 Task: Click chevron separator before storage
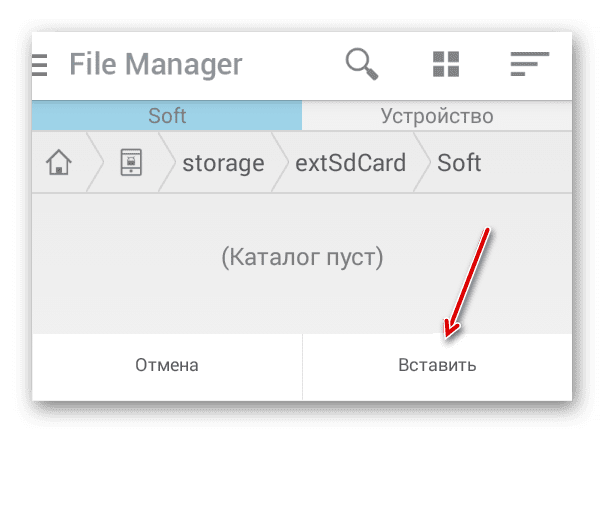pyautogui.click(x=167, y=162)
